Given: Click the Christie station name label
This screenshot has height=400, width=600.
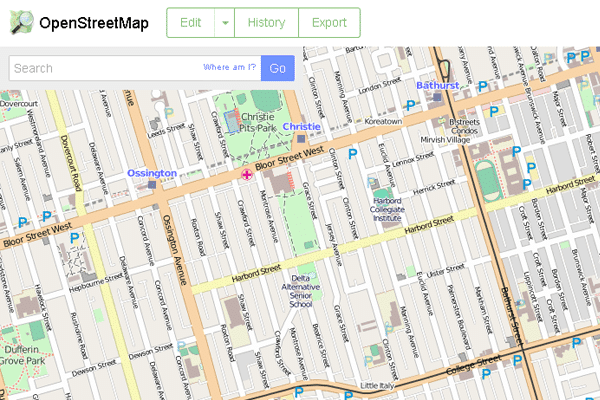Looking at the screenshot, I should [302, 126].
